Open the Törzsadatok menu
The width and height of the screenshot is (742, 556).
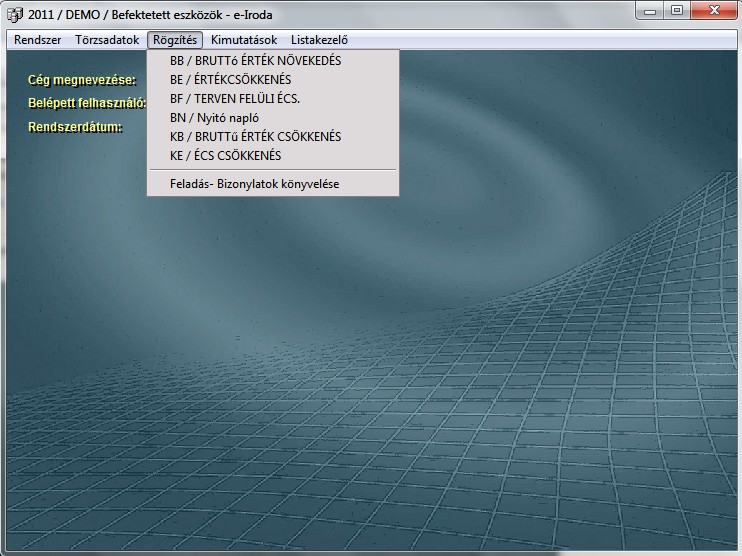(108, 40)
